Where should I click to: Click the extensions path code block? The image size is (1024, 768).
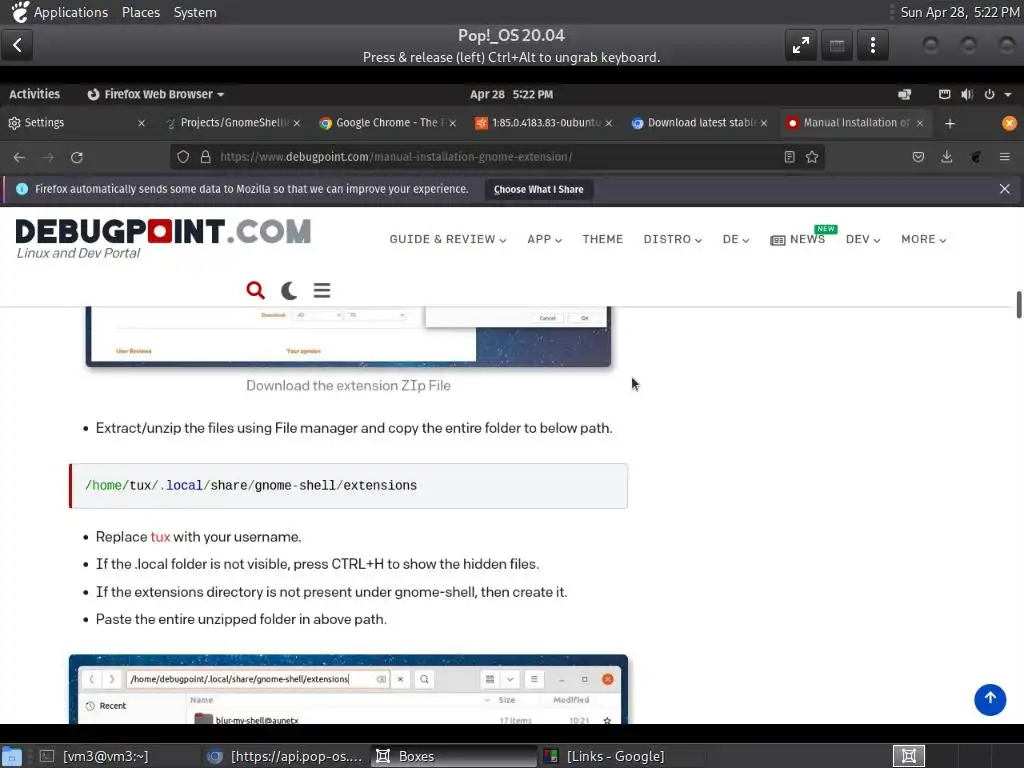[348, 486]
